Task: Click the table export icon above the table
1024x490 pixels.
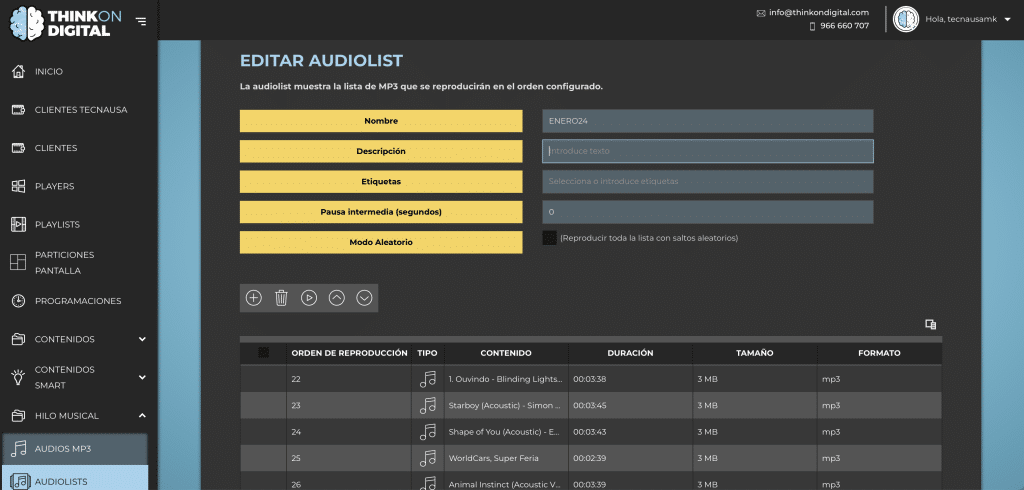Action: [x=931, y=324]
